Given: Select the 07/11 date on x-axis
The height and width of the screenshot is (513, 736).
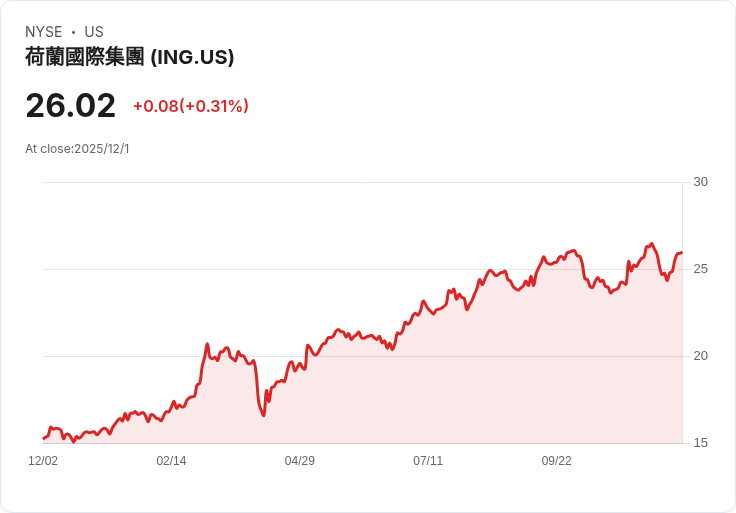Looking at the screenshot, I should point(428,461).
